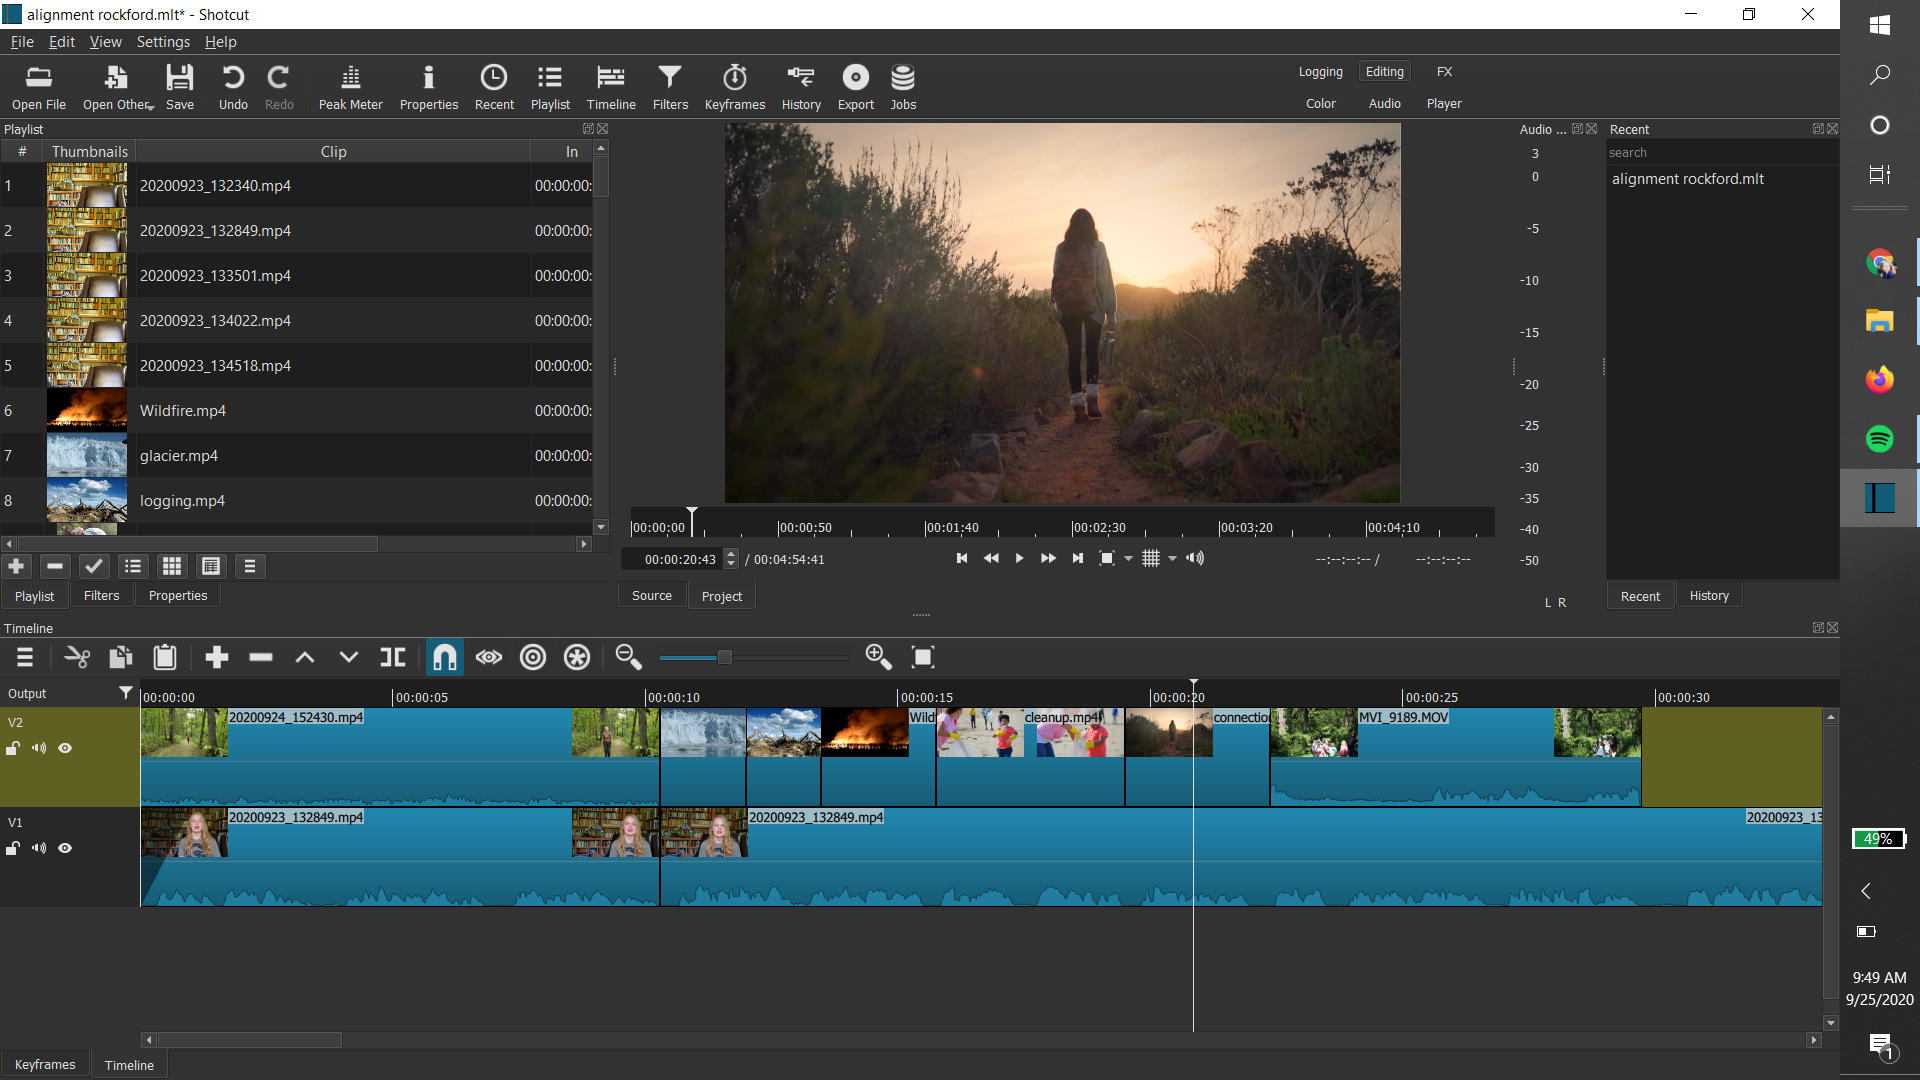Click the timeline paste clipboard icon
Screen dimensions: 1920x1080
[x=165, y=657]
